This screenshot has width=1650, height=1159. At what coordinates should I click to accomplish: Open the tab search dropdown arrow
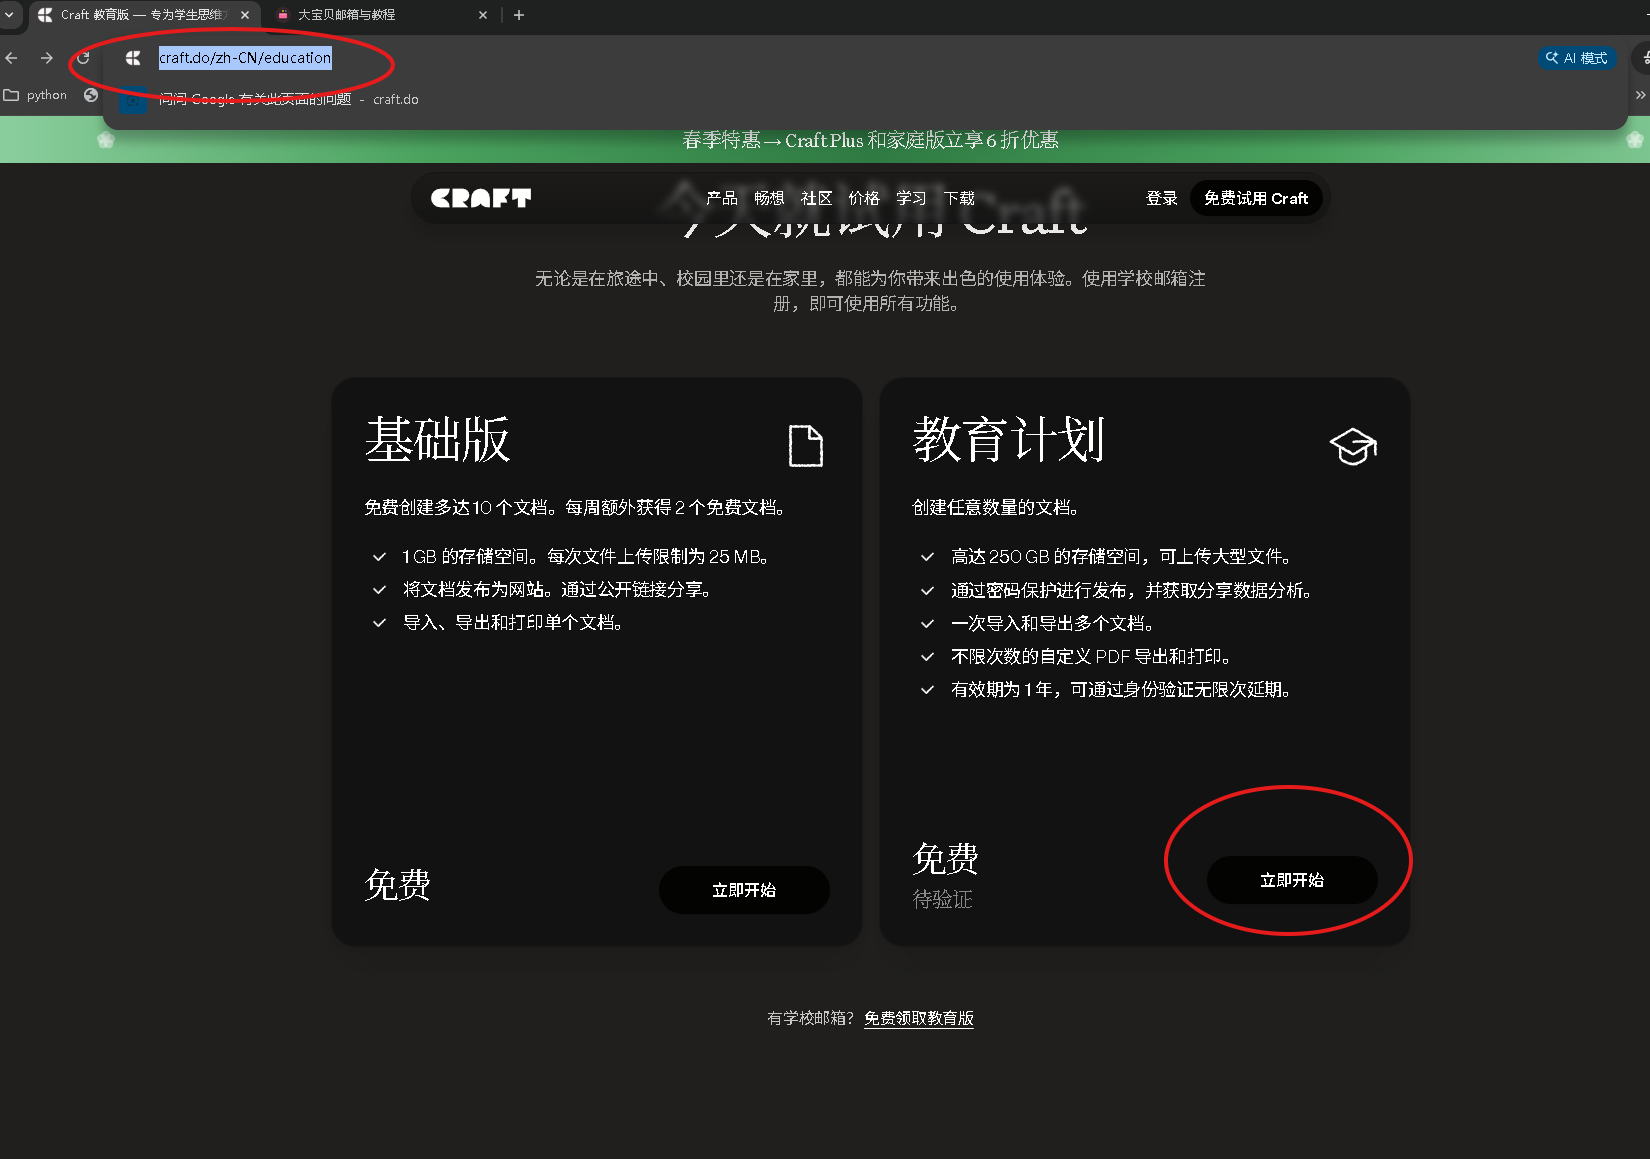pos(9,15)
